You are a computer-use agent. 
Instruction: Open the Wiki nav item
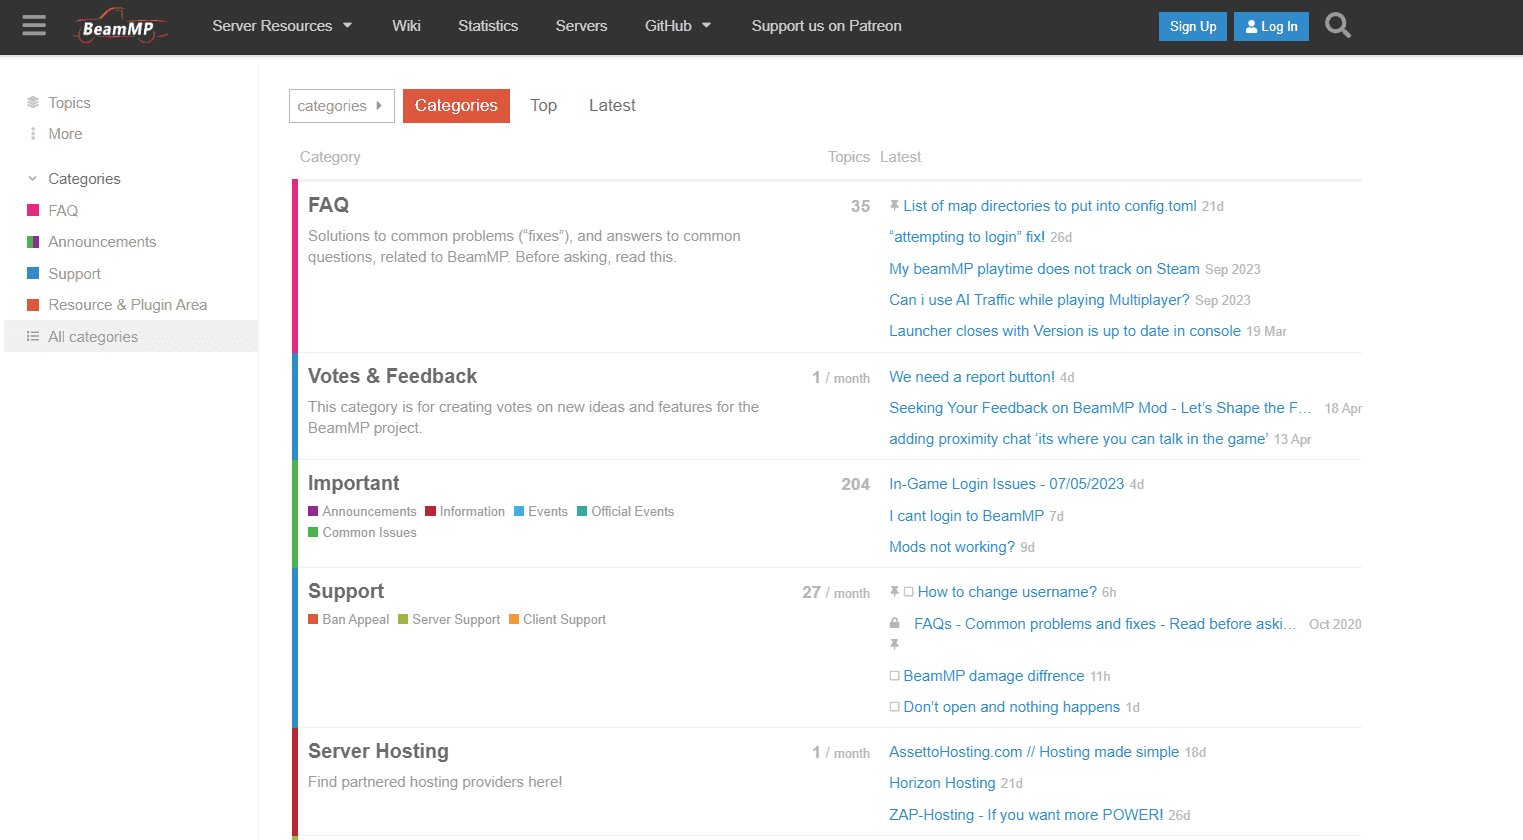pyautogui.click(x=406, y=26)
